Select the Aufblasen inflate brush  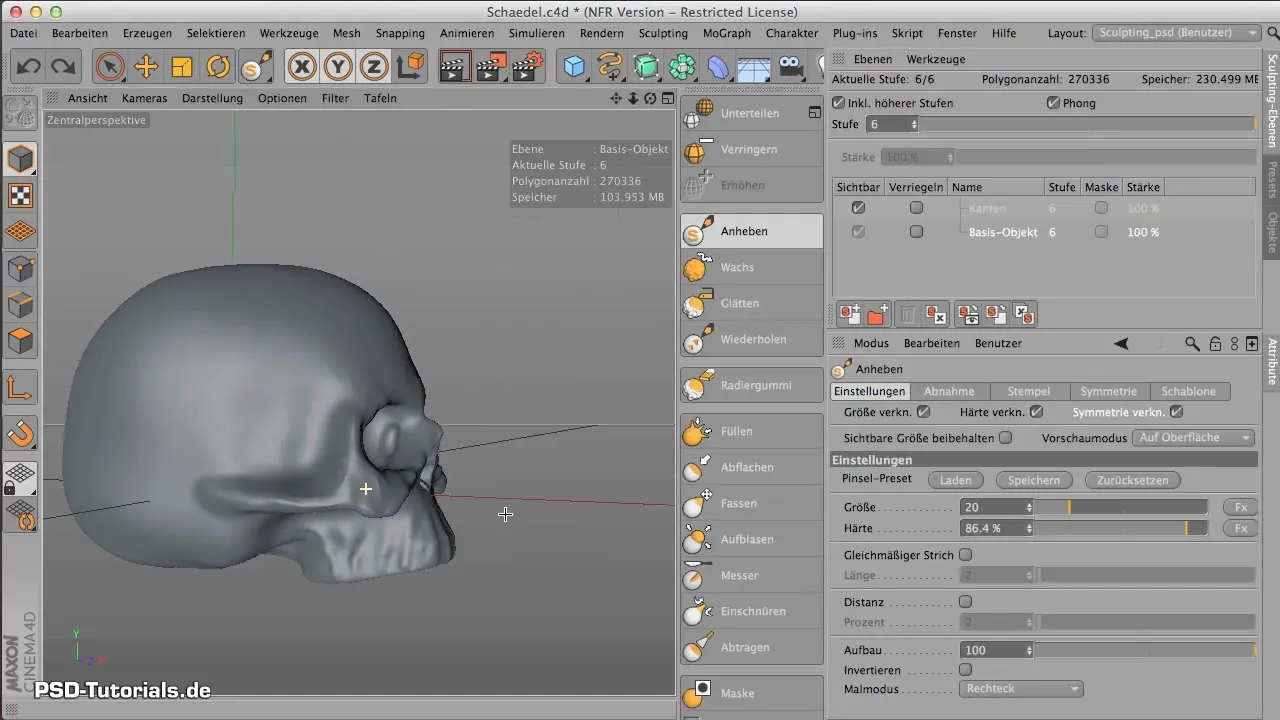click(x=752, y=539)
